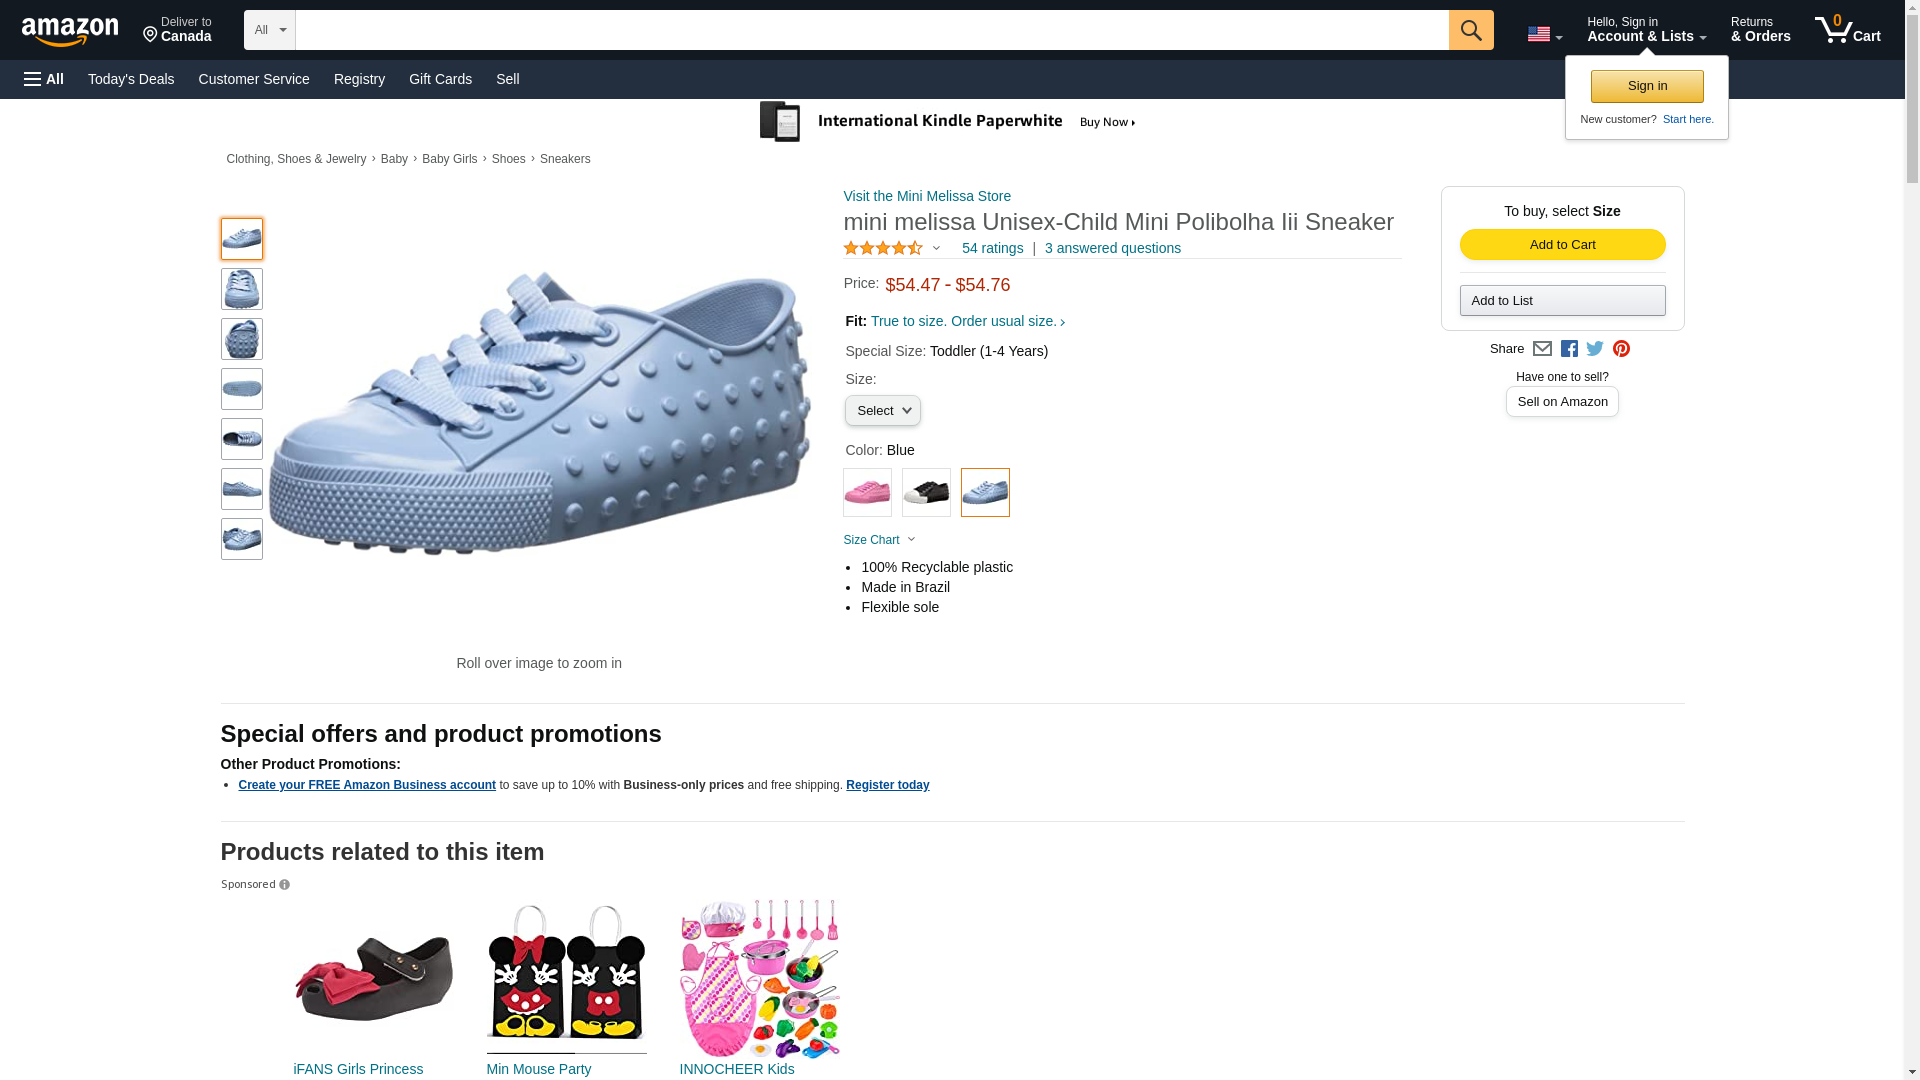Share on Facebook icon
Viewport: 1920px width, 1080px height.
tap(1569, 349)
